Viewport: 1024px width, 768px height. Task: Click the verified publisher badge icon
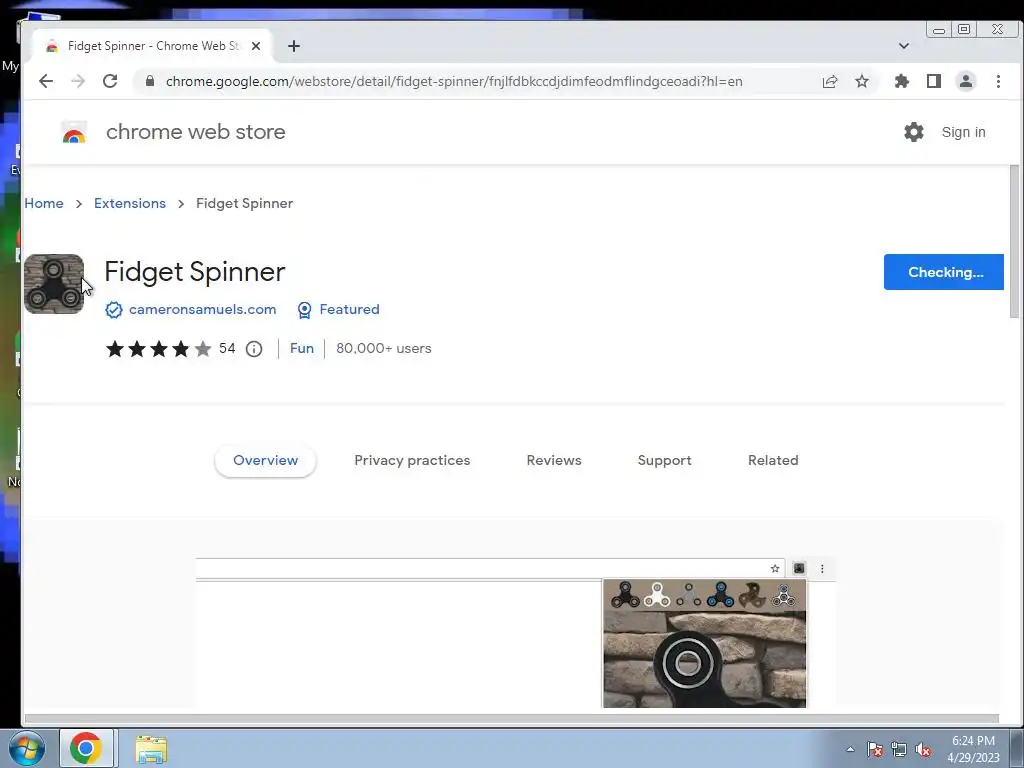pyautogui.click(x=114, y=310)
